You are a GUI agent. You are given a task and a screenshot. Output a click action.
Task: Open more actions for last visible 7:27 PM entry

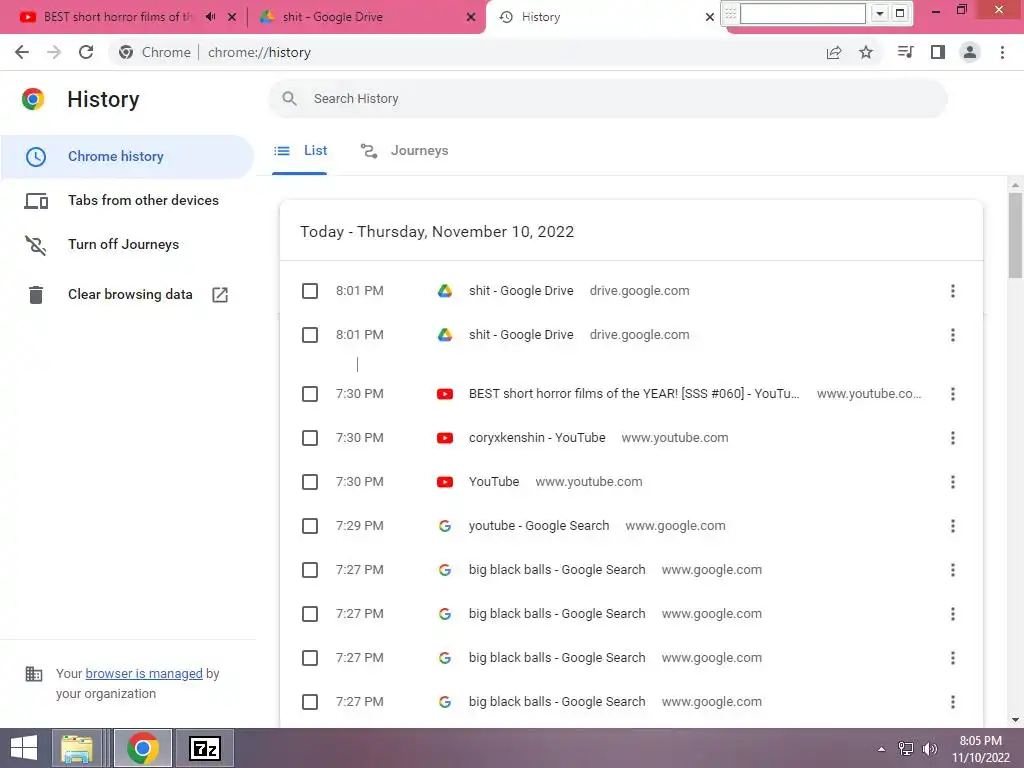[953, 702]
